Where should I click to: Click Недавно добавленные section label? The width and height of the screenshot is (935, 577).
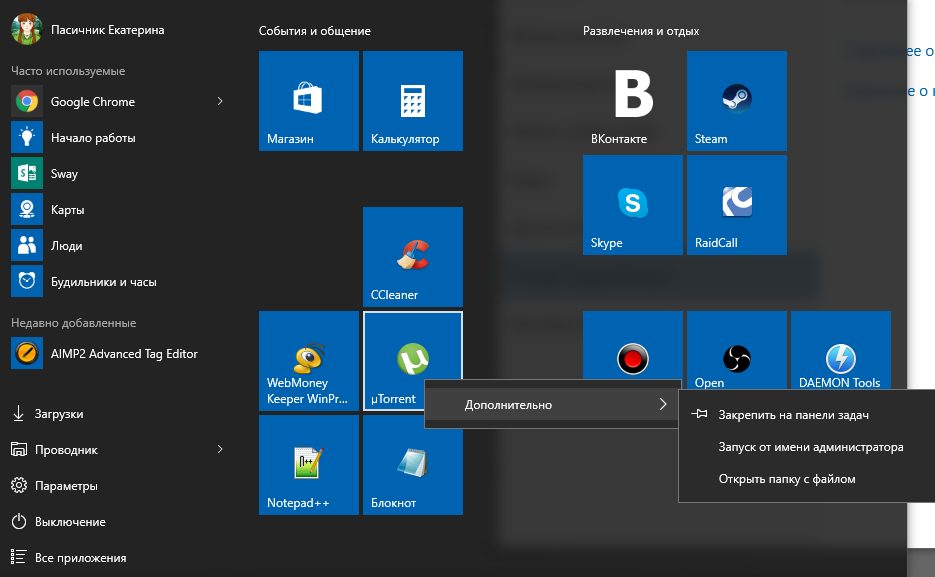click(73, 323)
